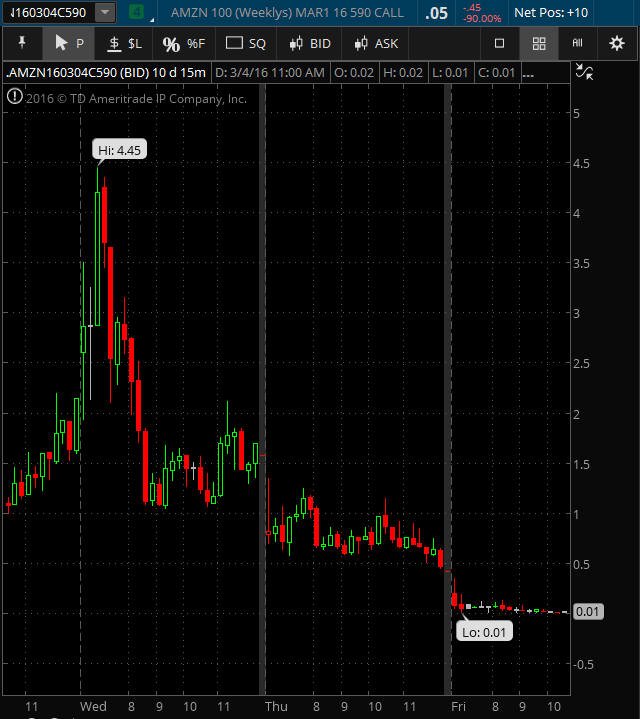Select the %F percent Fibonacci tool

[183, 44]
